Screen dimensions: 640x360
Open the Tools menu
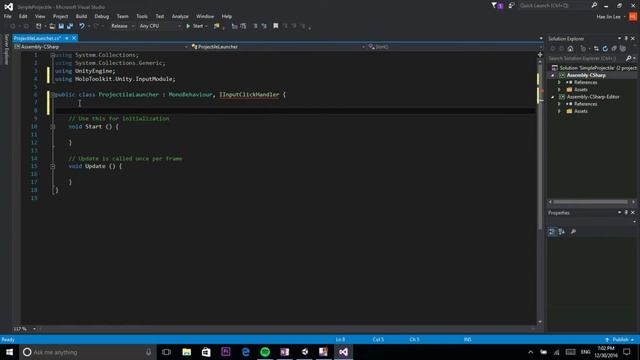click(142, 16)
